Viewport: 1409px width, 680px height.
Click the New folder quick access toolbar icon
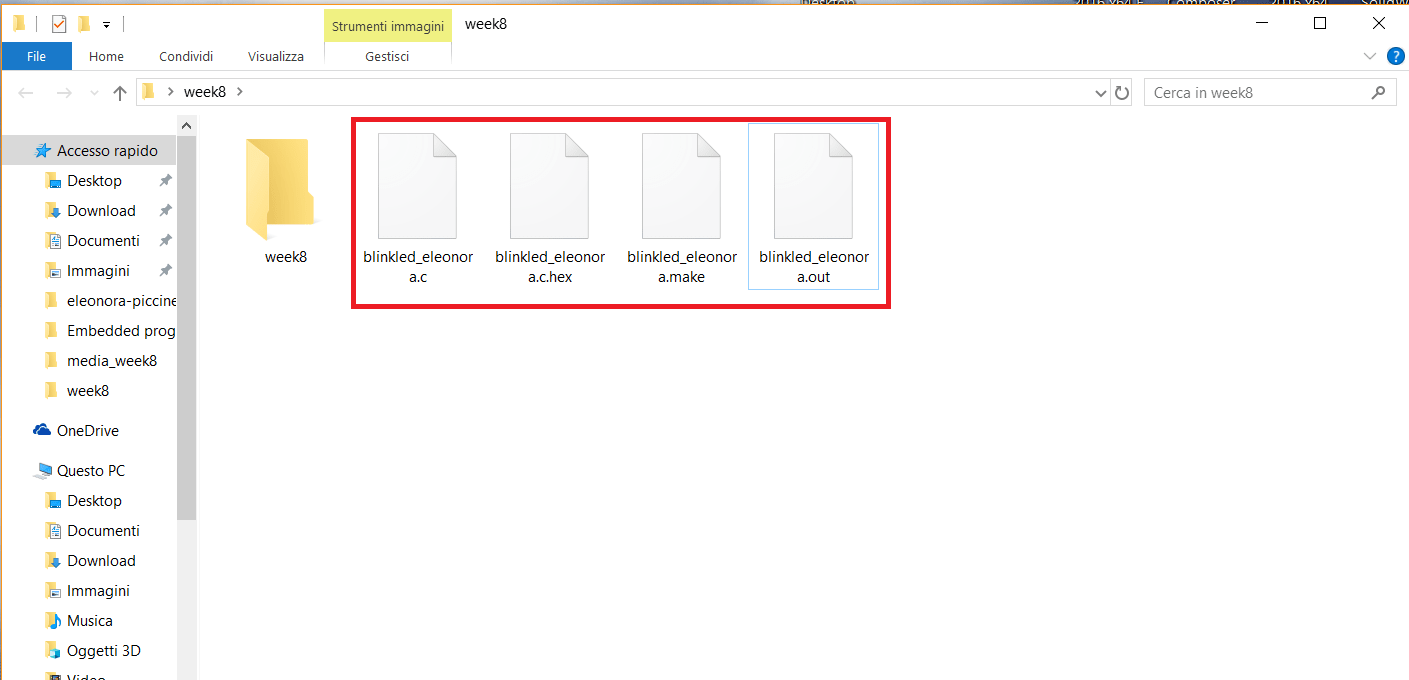84,24
